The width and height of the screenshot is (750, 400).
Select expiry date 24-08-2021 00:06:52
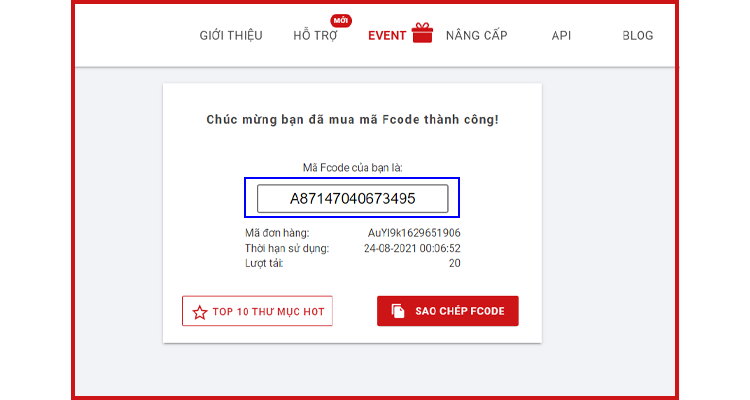click(x=412, y=248)
